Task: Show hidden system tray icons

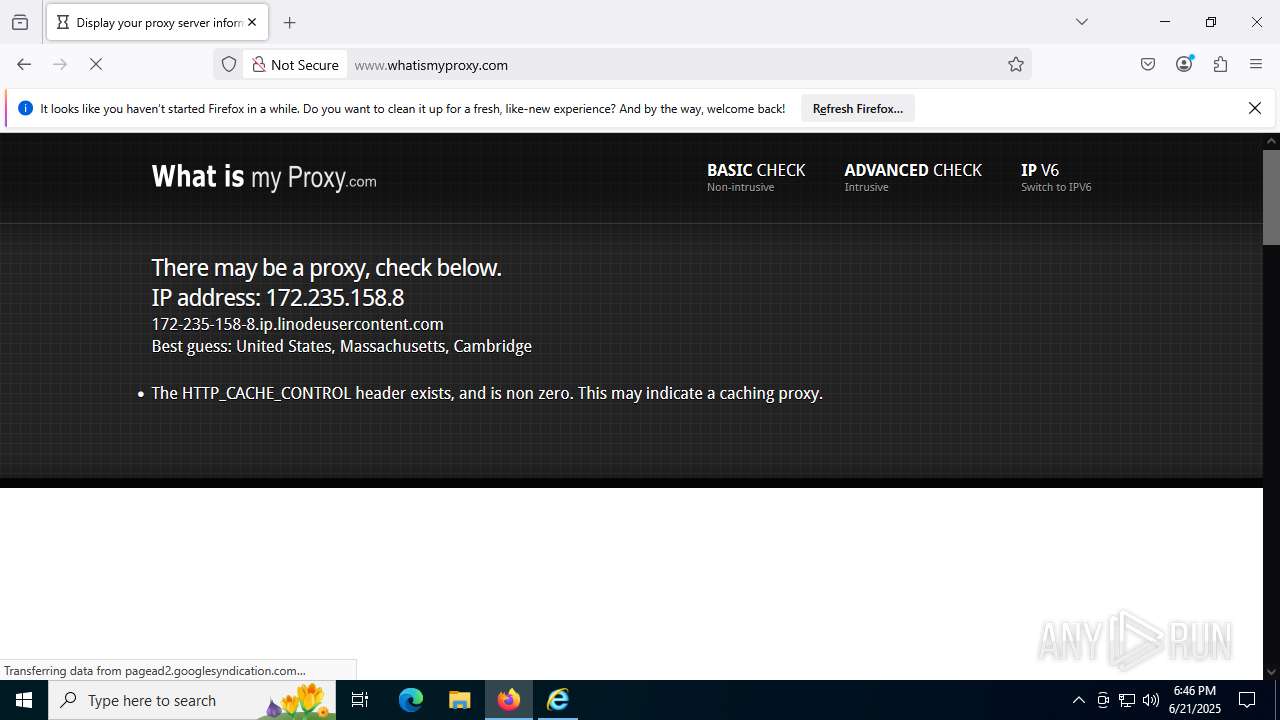Action: click(1078, 700)
